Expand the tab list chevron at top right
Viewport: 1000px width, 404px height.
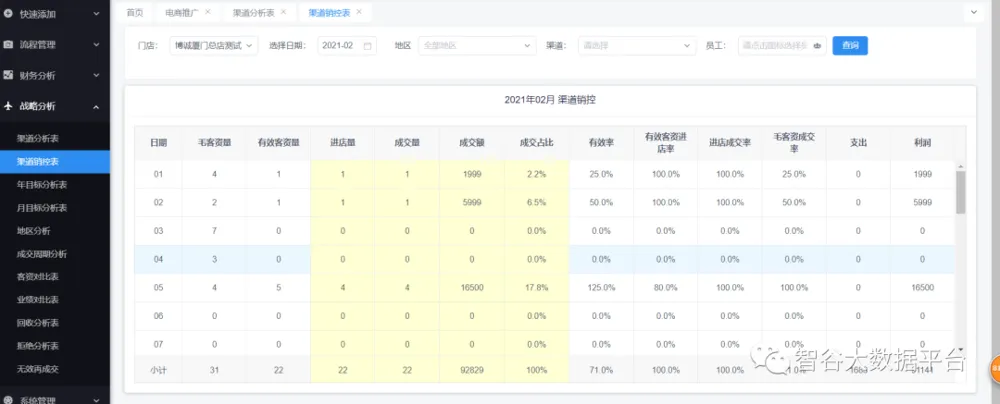pos(973,13)
